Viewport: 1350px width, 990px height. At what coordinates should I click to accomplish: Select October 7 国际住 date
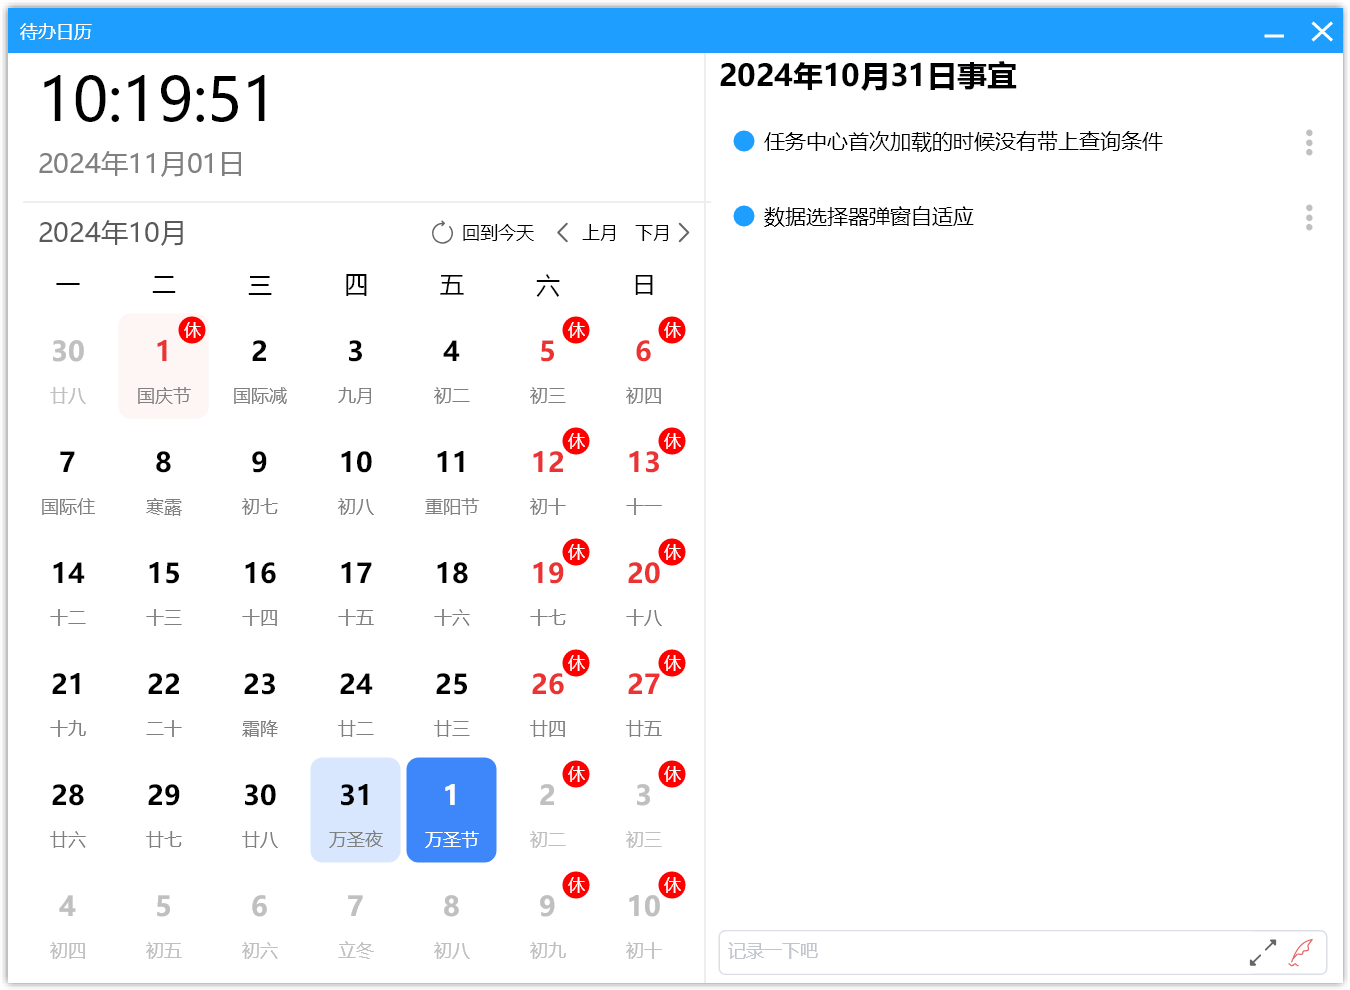68,477
